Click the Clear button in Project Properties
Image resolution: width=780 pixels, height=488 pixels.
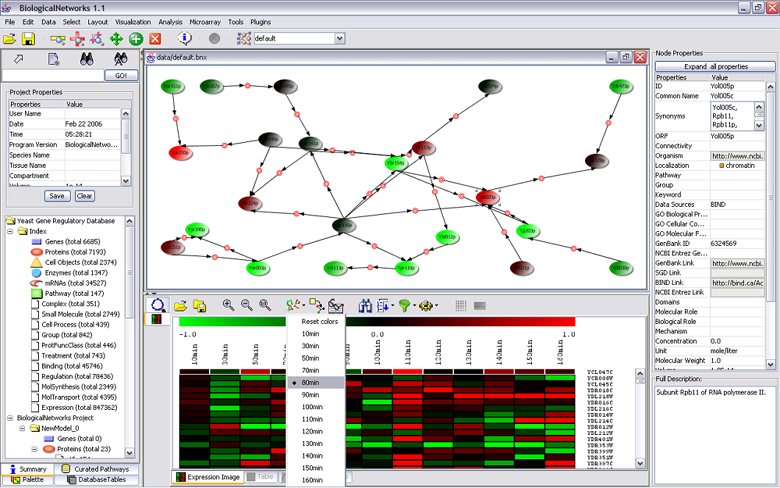[85, 196]
